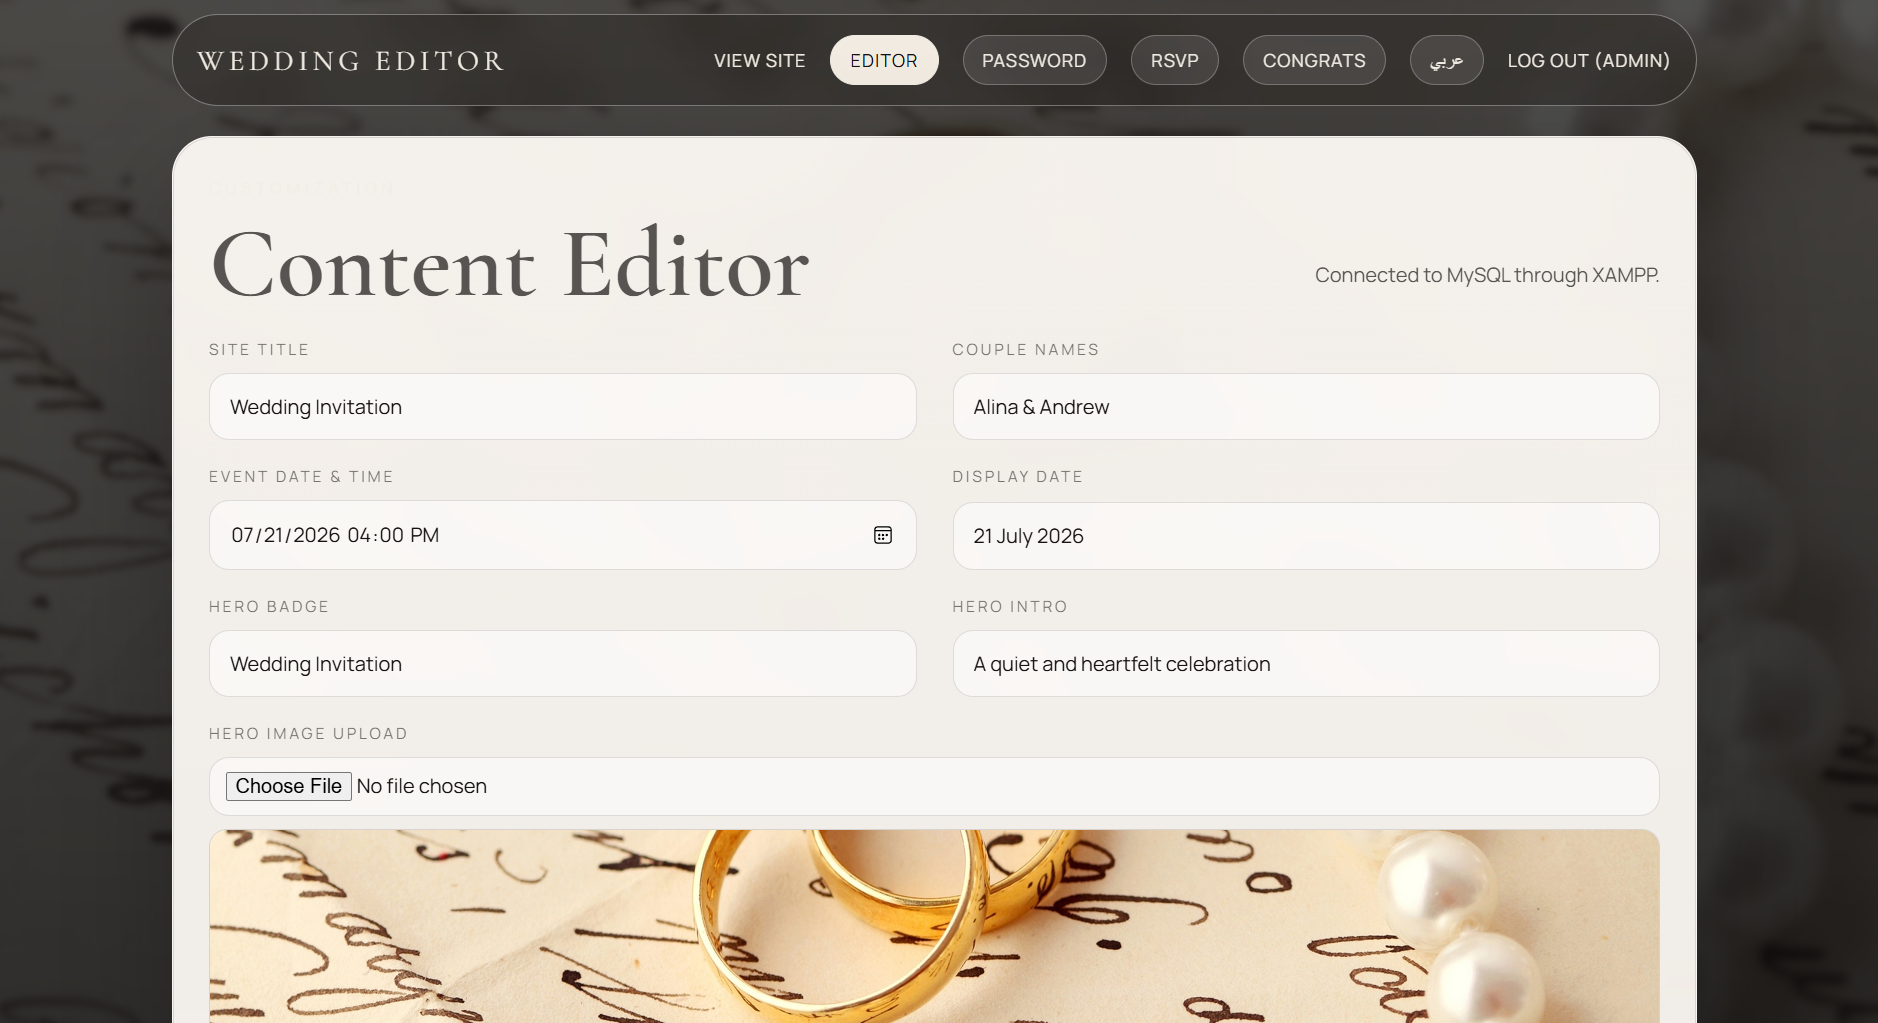Click the hero image preview of rings
This screenshot has width=1878, height=1023.
click(933, 925)
